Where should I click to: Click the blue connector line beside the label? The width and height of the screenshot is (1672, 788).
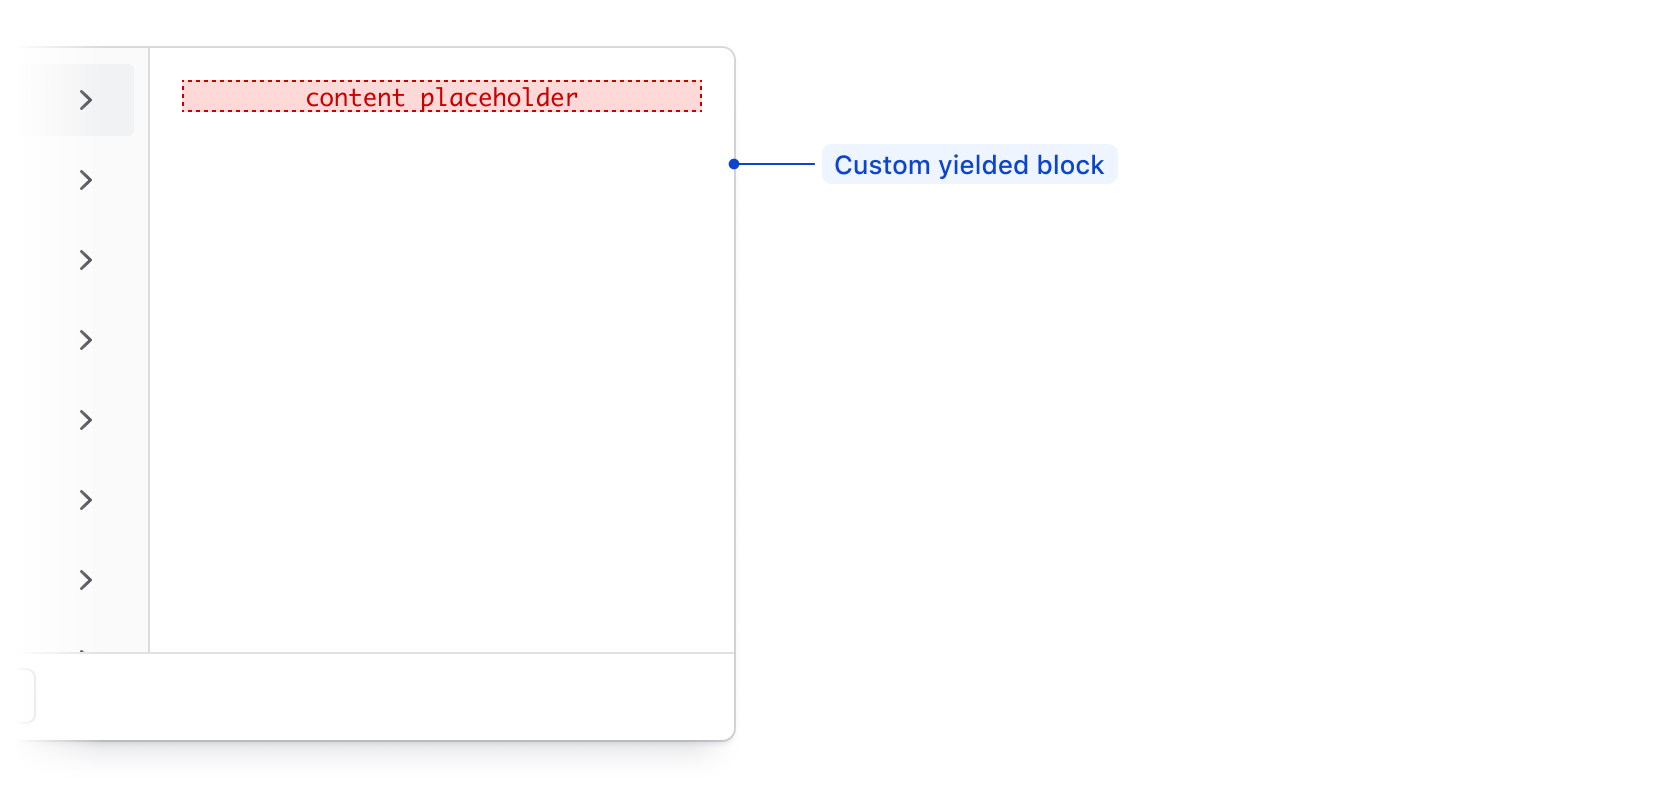coord(778,164)
